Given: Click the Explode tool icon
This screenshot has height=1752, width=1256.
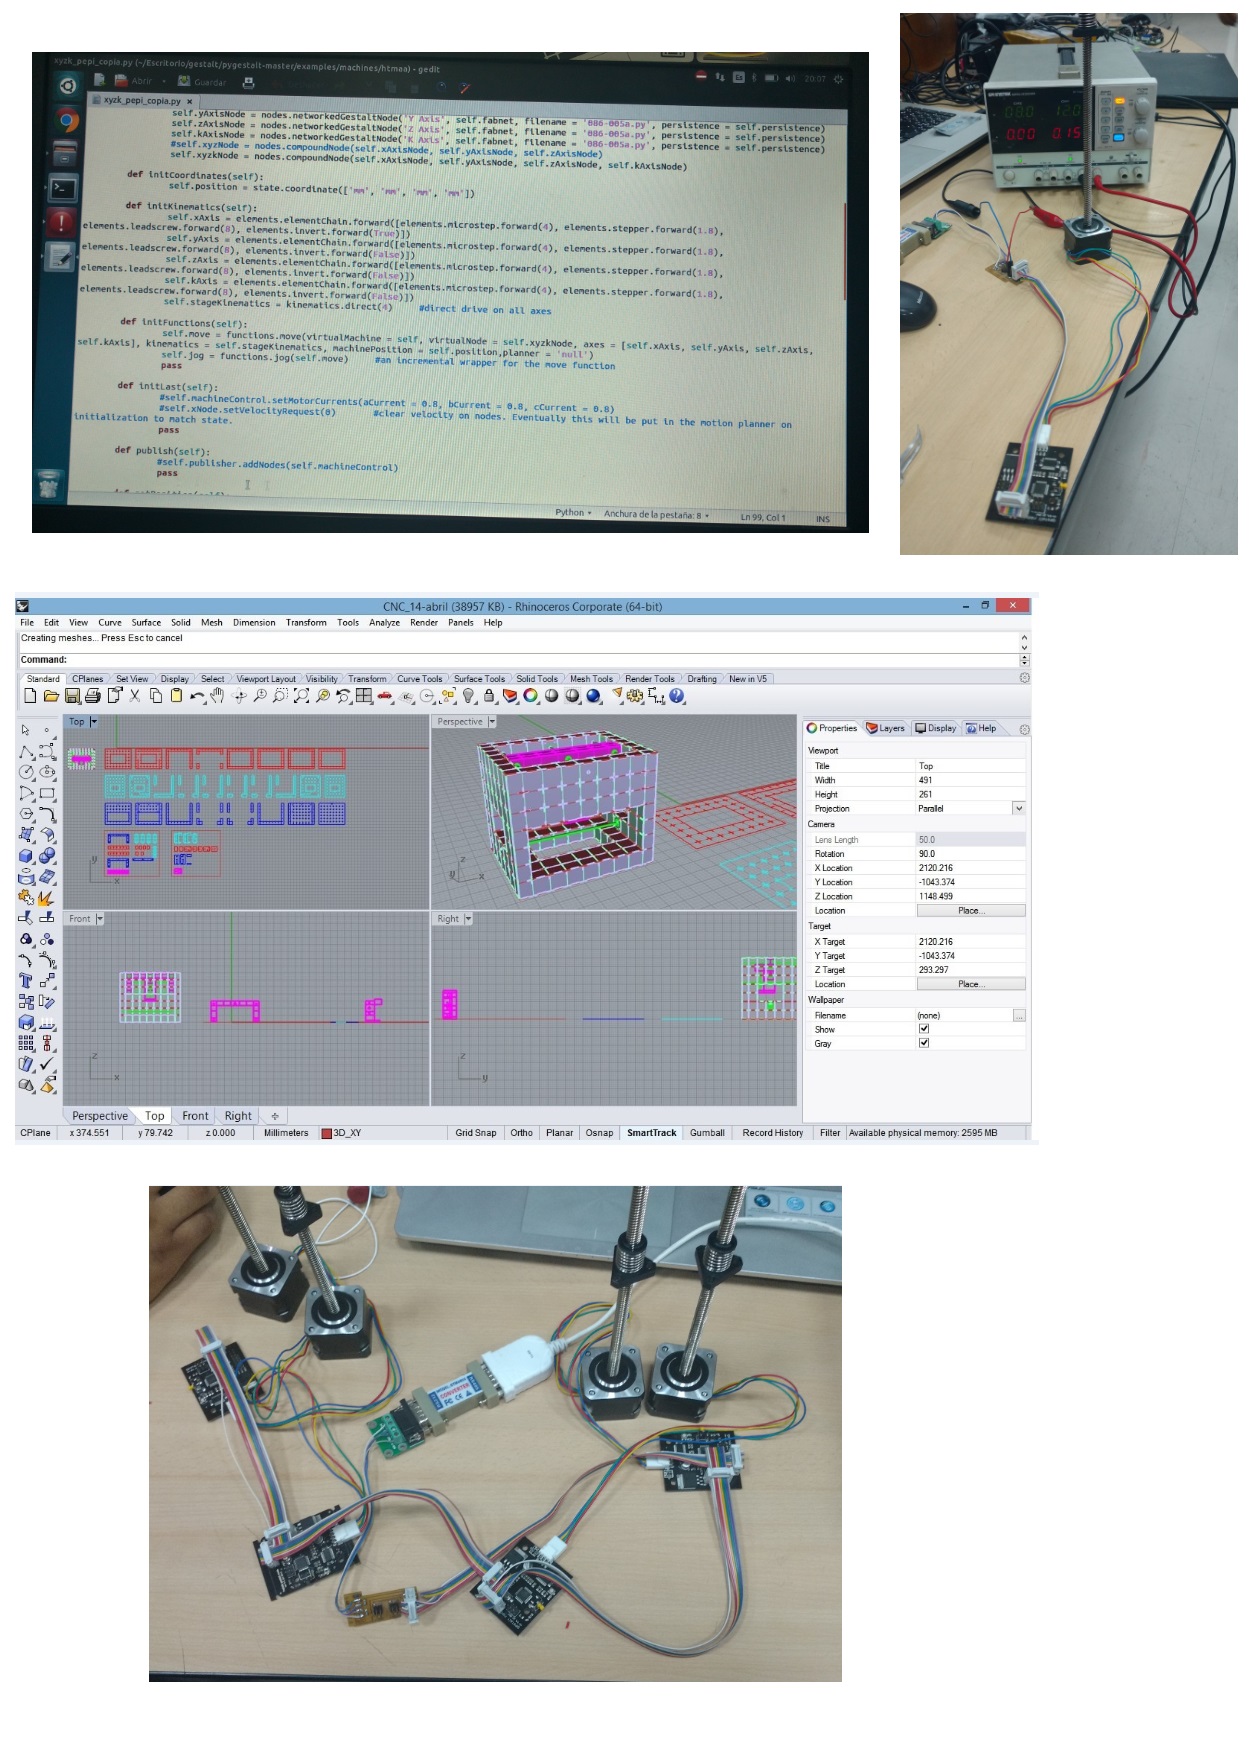Looking at the screenshot, I should tap(47, 898).
